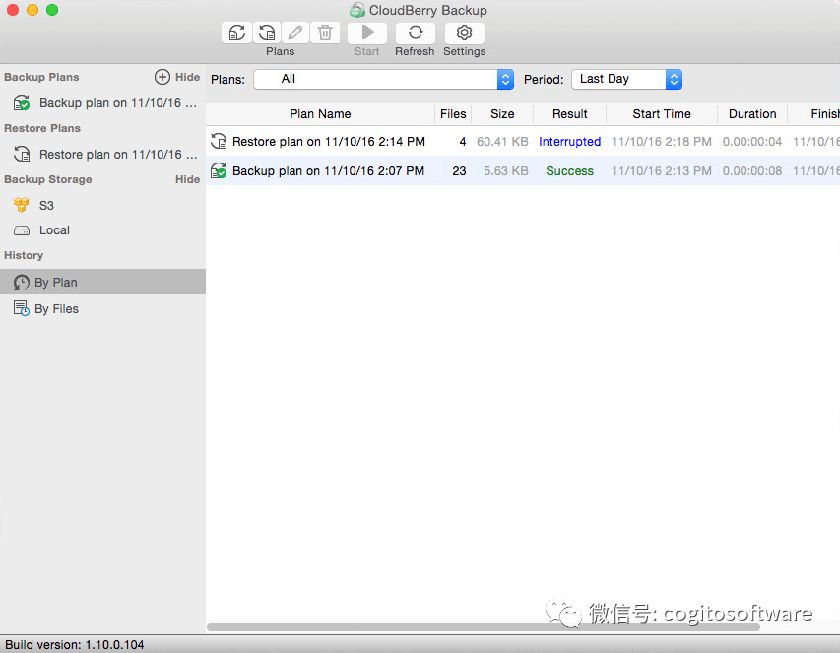Click the horizontal scrollbar at table bottom
Viewport: 840px width, 653px height.
click(483, 627)
